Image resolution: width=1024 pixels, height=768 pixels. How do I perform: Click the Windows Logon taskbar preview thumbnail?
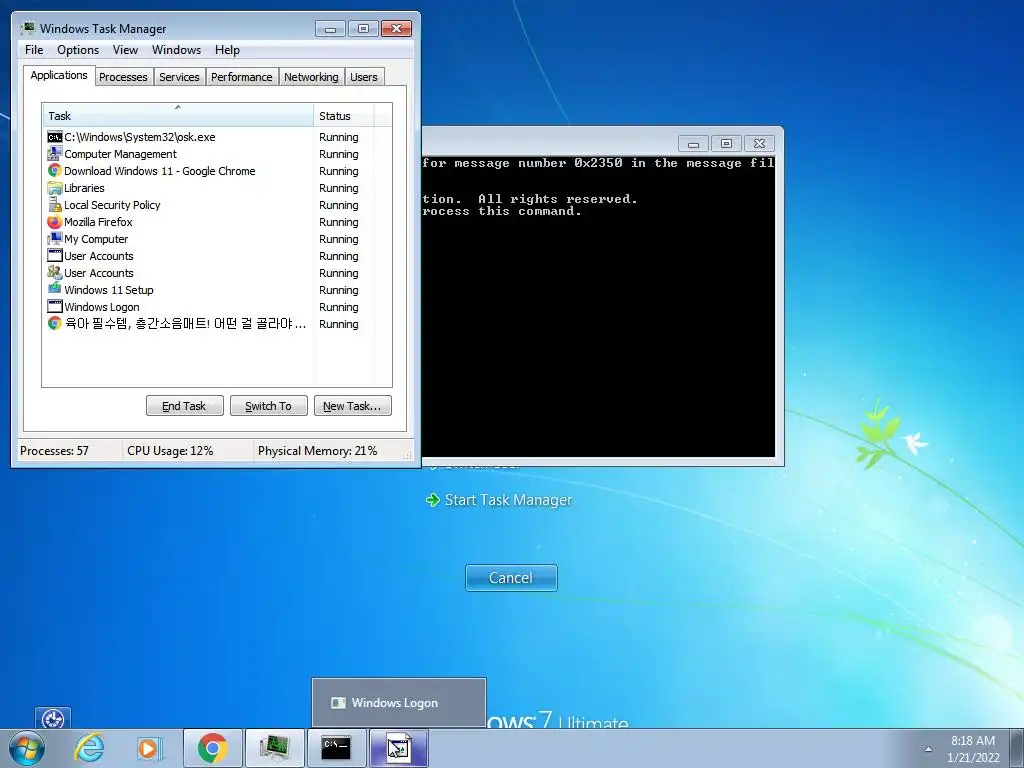[x=399, y=703]
